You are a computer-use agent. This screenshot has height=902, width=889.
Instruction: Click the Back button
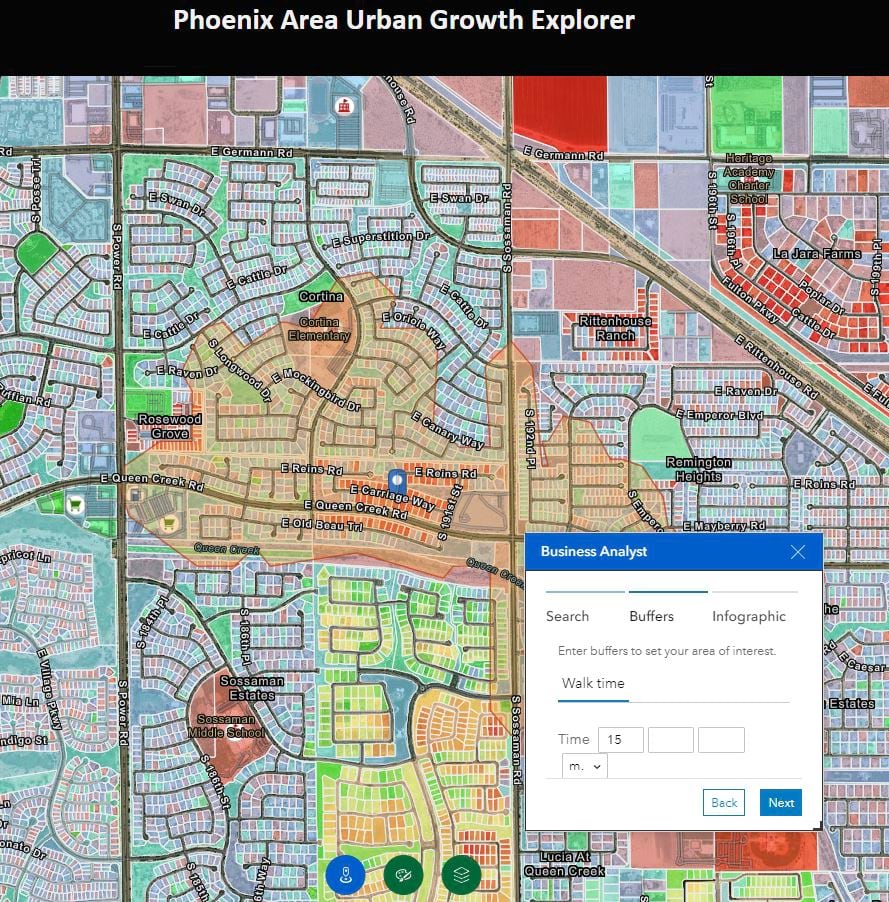723,802
